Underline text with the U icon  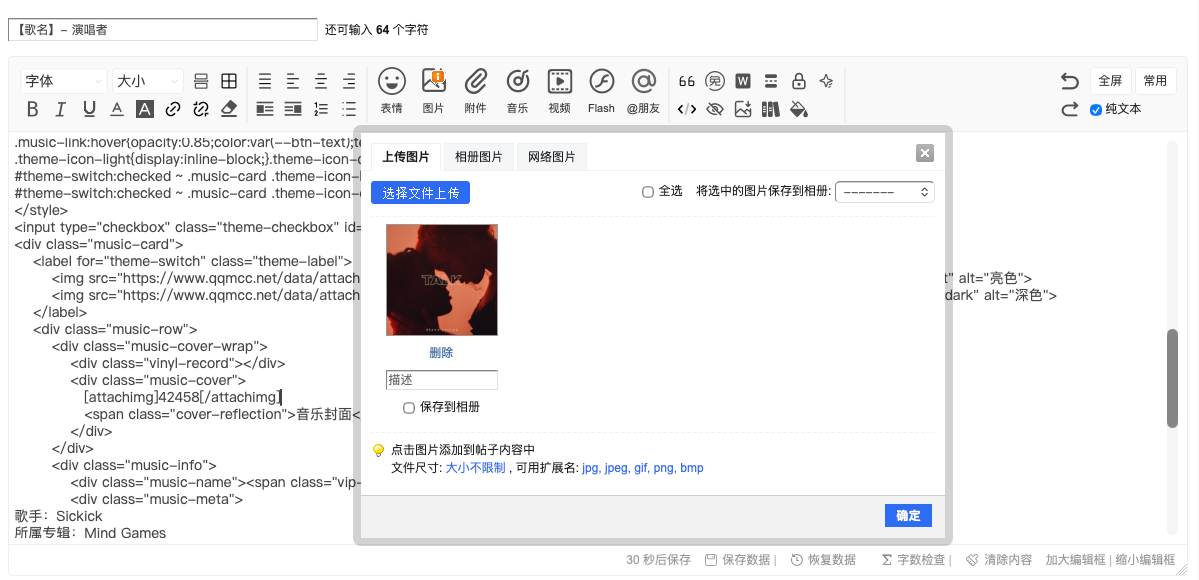click(x=89, y=109)
